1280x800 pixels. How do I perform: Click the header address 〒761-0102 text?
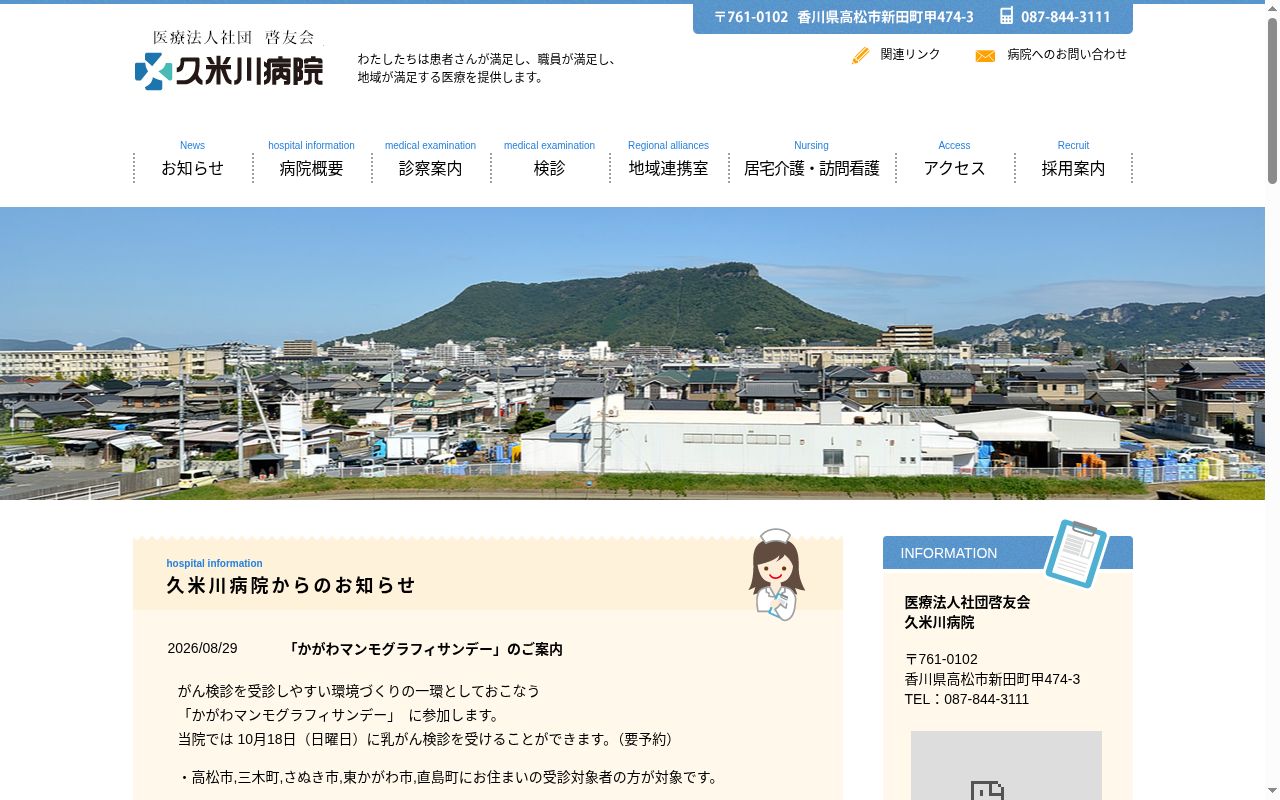click(x=843, y=17)
